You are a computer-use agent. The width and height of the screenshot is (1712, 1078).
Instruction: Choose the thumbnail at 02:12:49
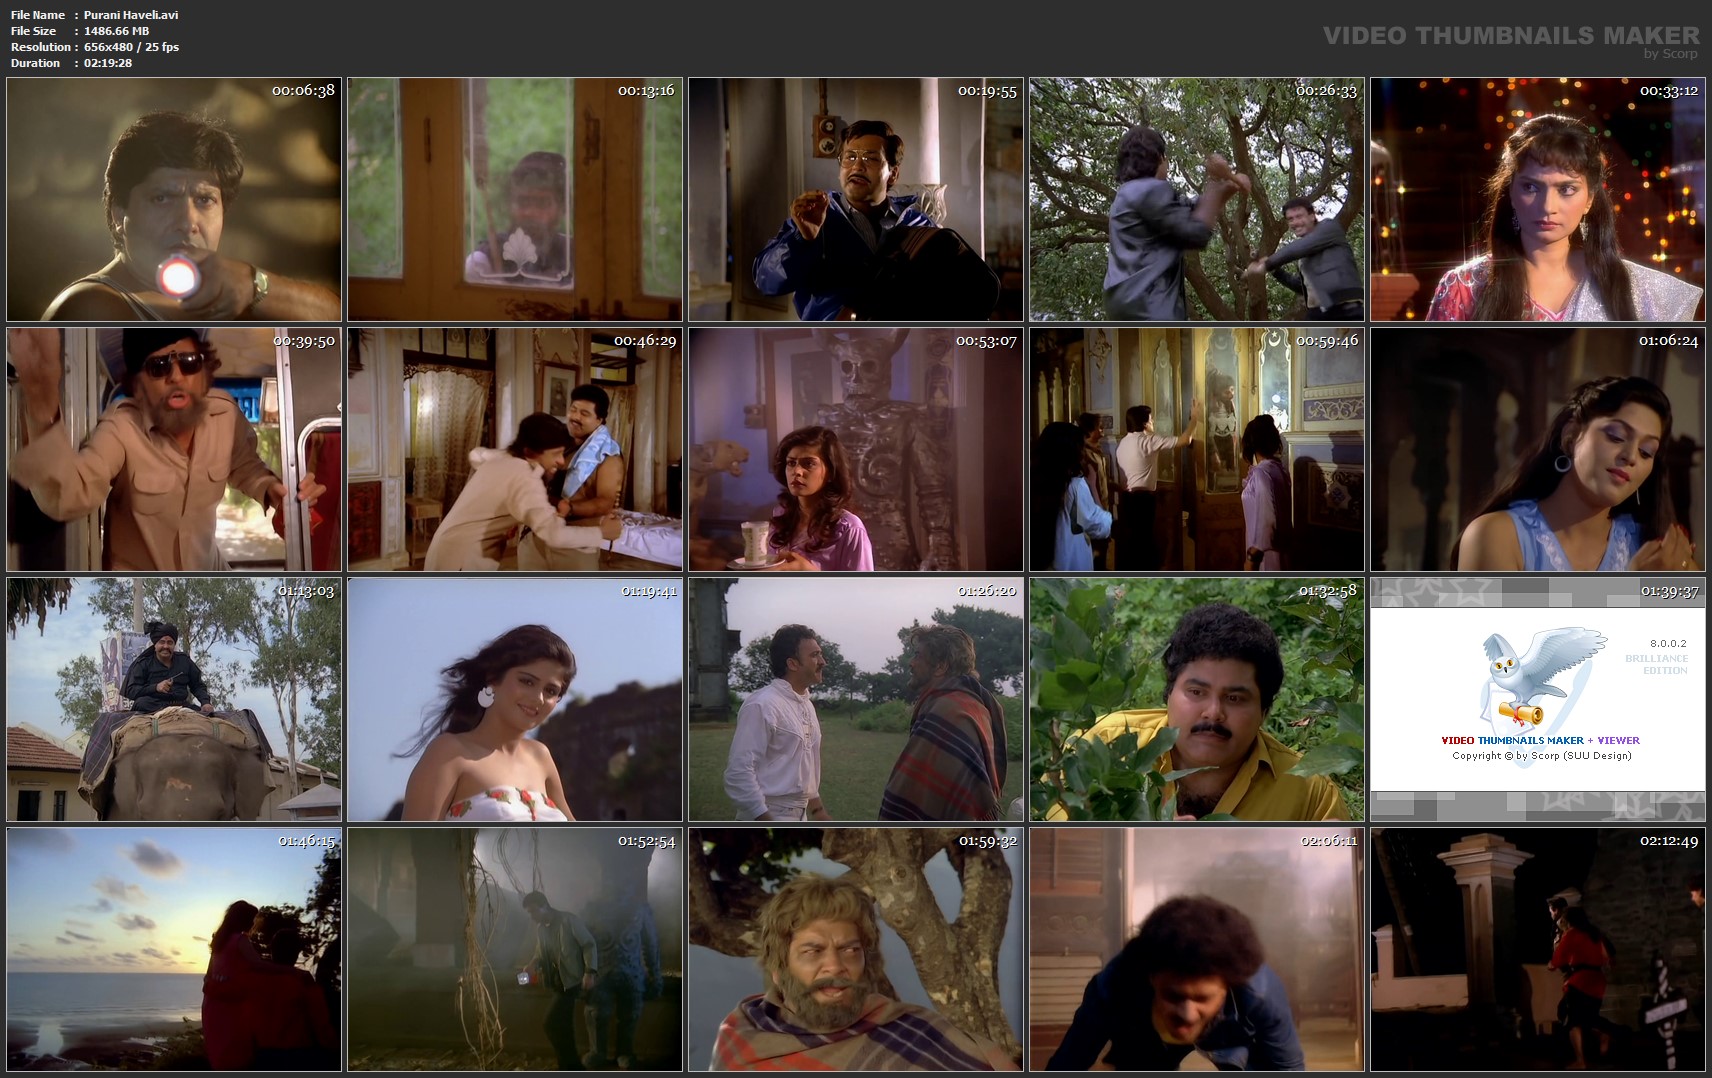pos(1538,950)
